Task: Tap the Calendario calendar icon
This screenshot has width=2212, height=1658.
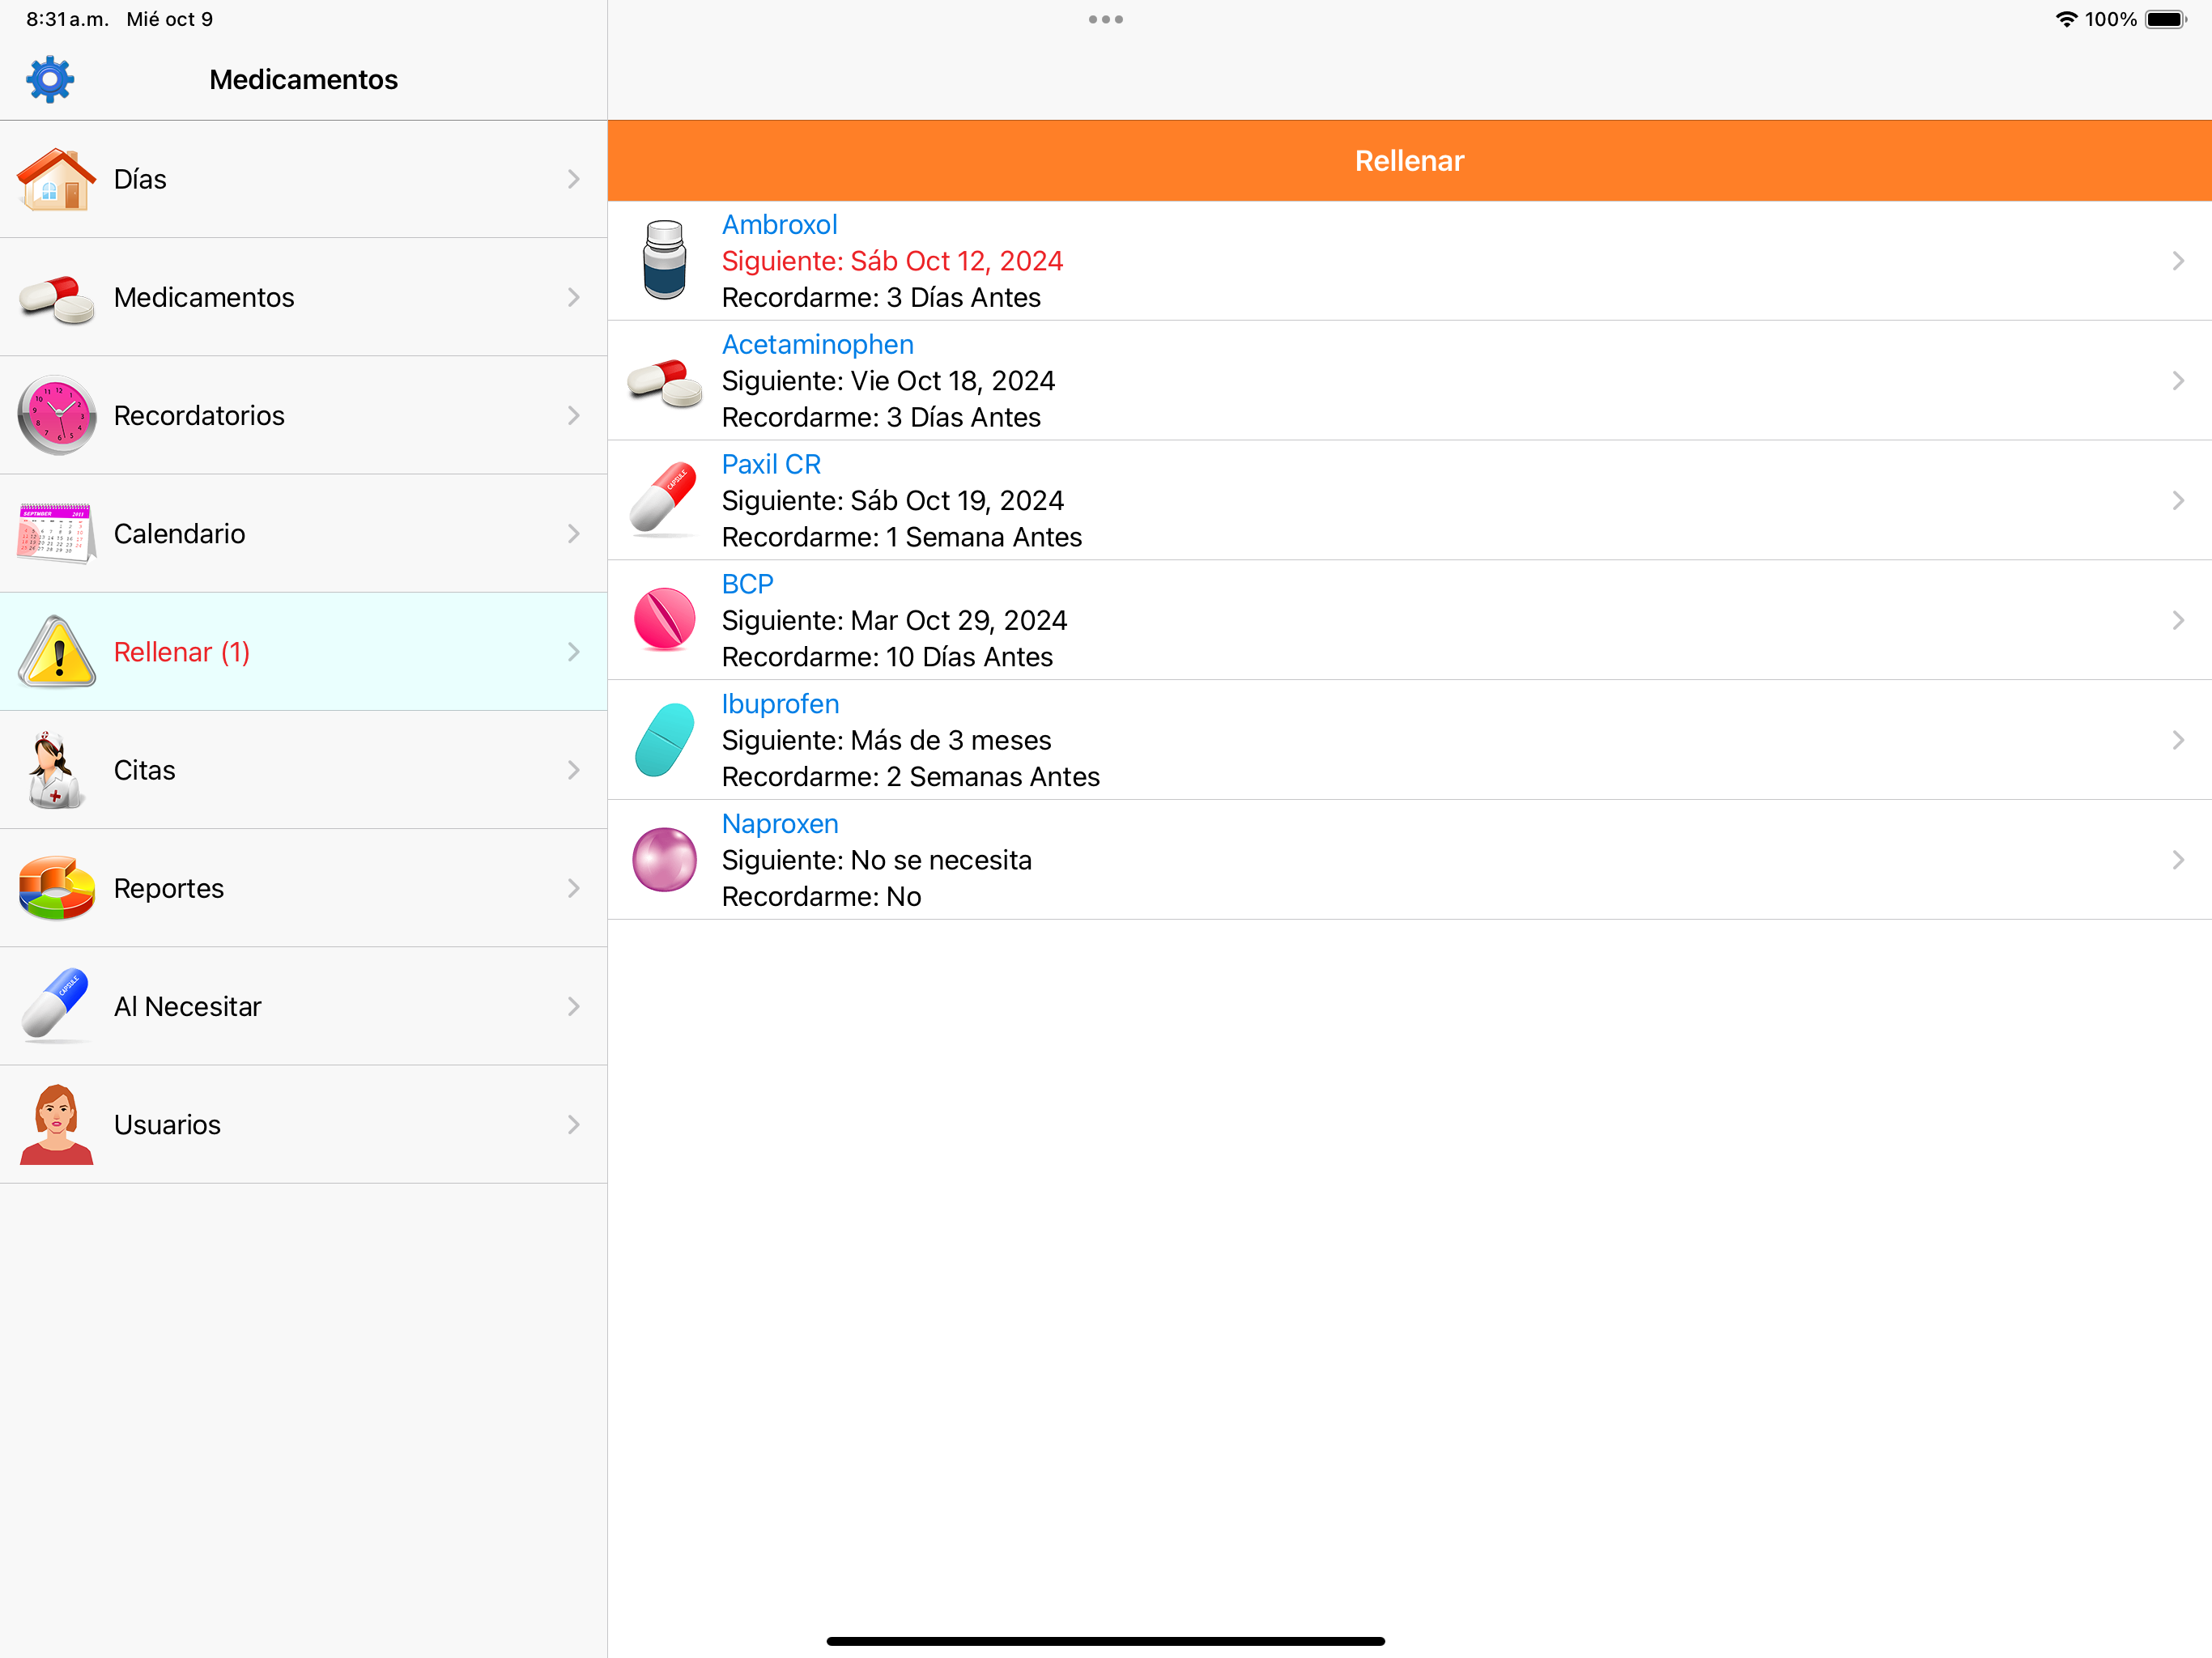Action: [x=56, y=533]
